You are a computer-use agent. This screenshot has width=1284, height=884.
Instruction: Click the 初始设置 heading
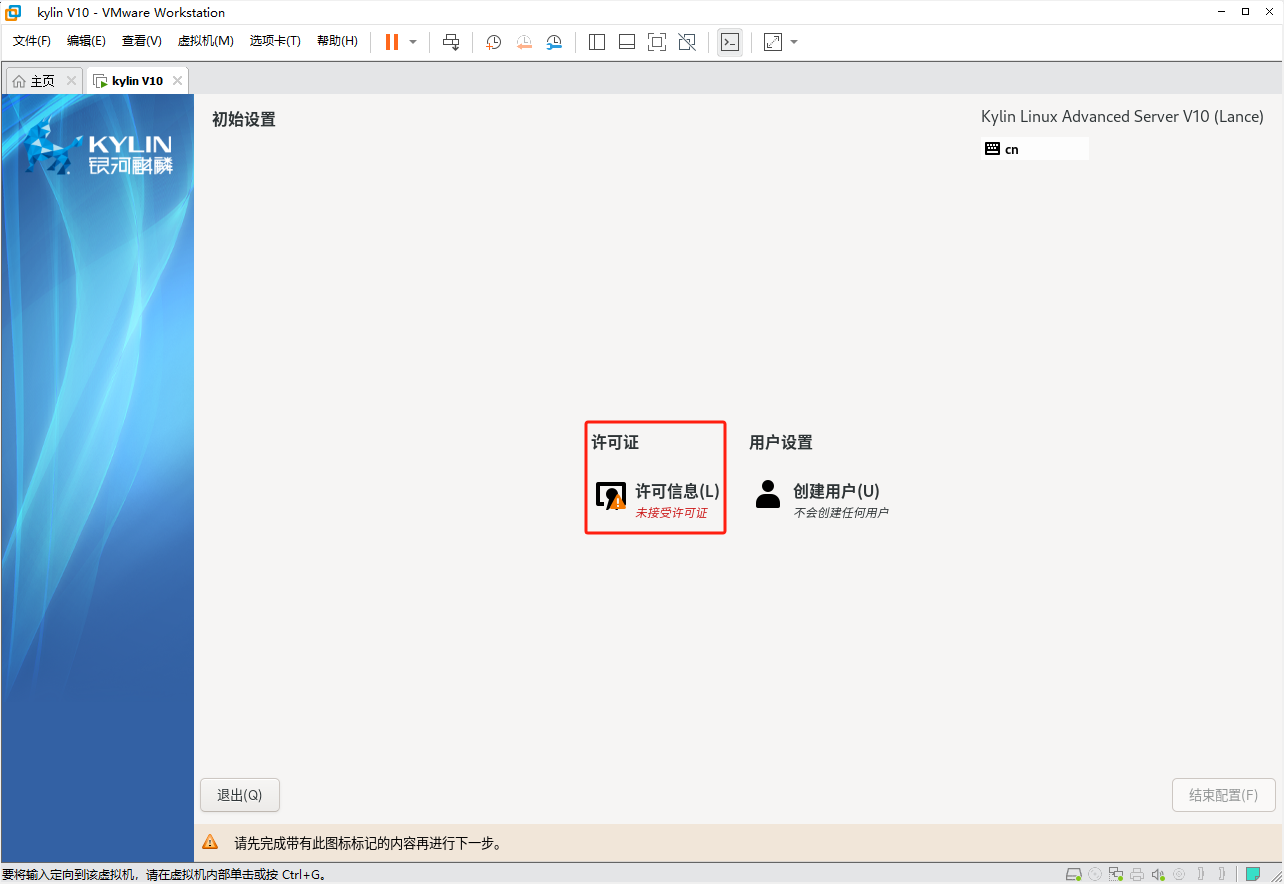pyautogui.click(x=243, y=119)
